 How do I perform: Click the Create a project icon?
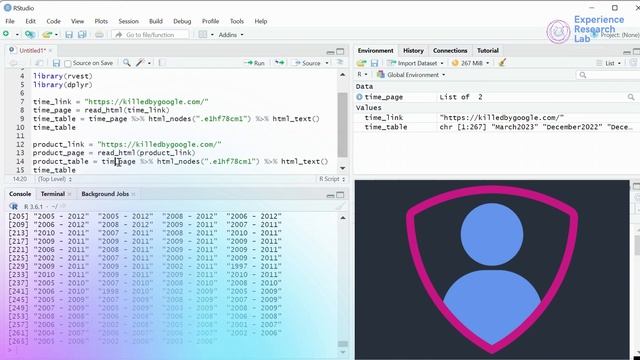pos(30,35)
